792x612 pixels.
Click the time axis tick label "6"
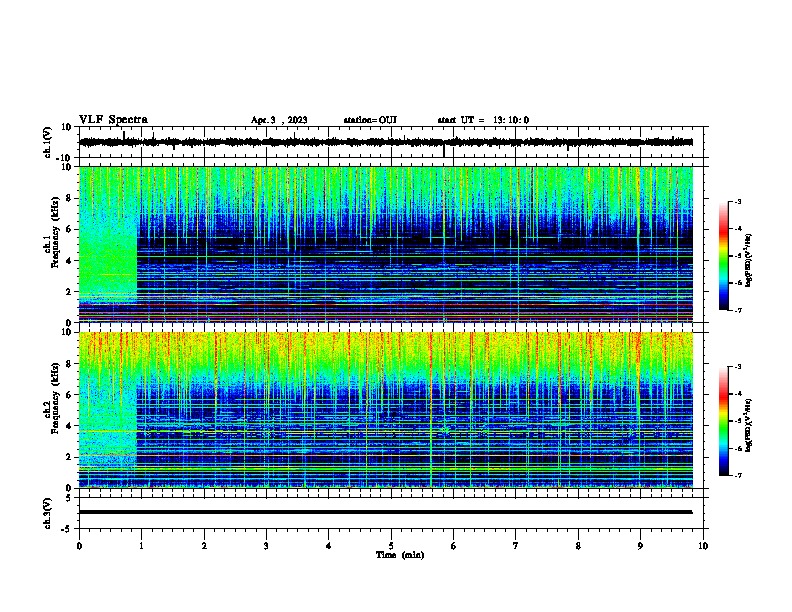[453, 546]
